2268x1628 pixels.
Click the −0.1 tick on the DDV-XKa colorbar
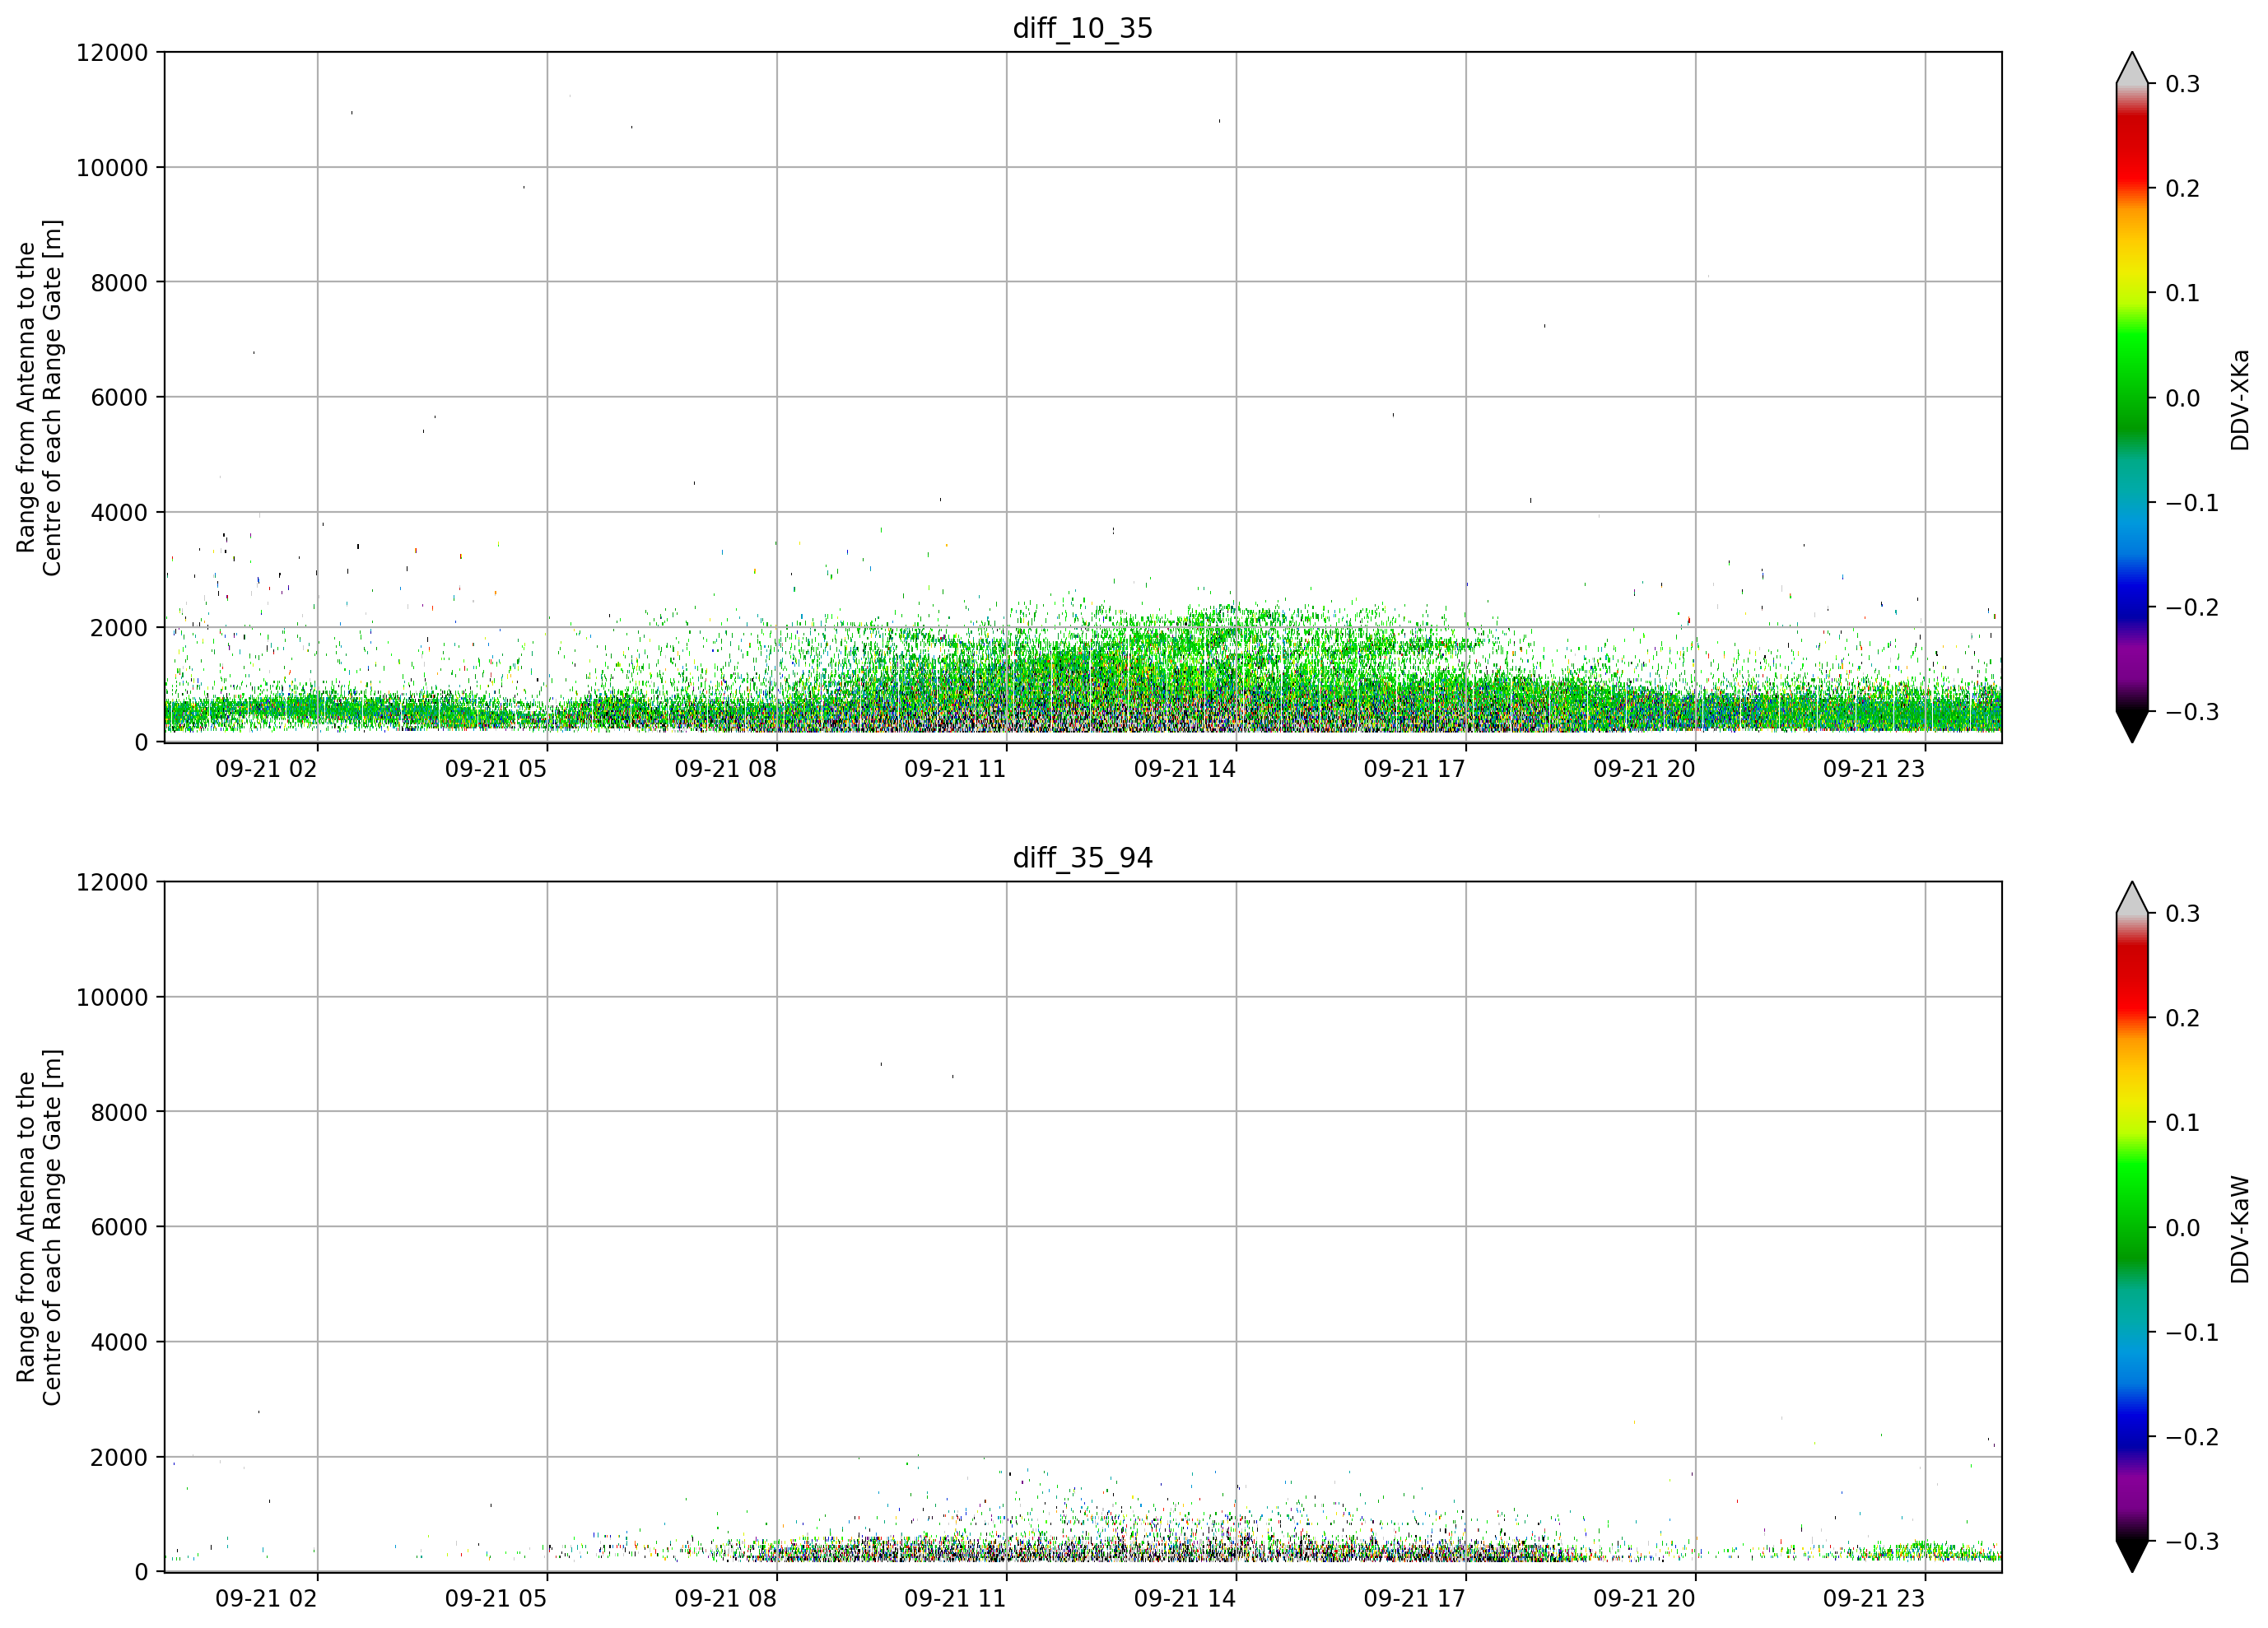[2192, 503]
